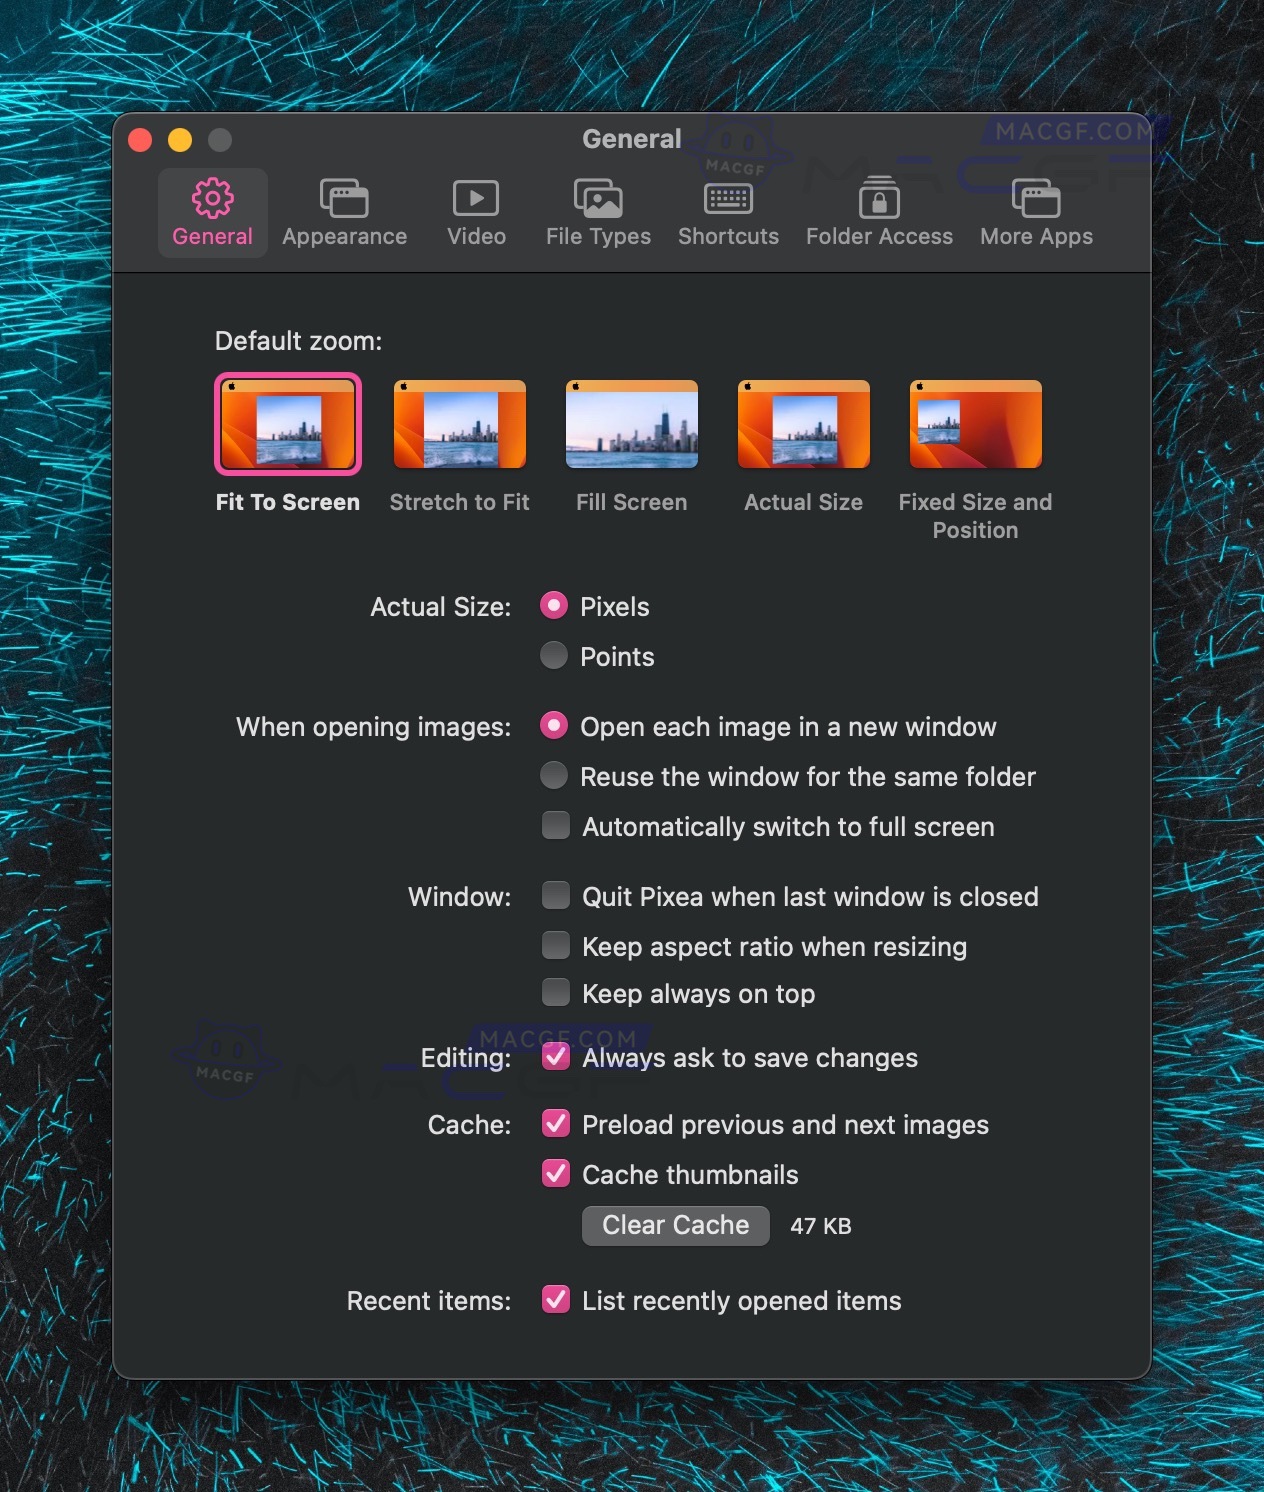Toggle 'Keep always on top'
Screen dimensions: 1264x1492
point(555,992)
